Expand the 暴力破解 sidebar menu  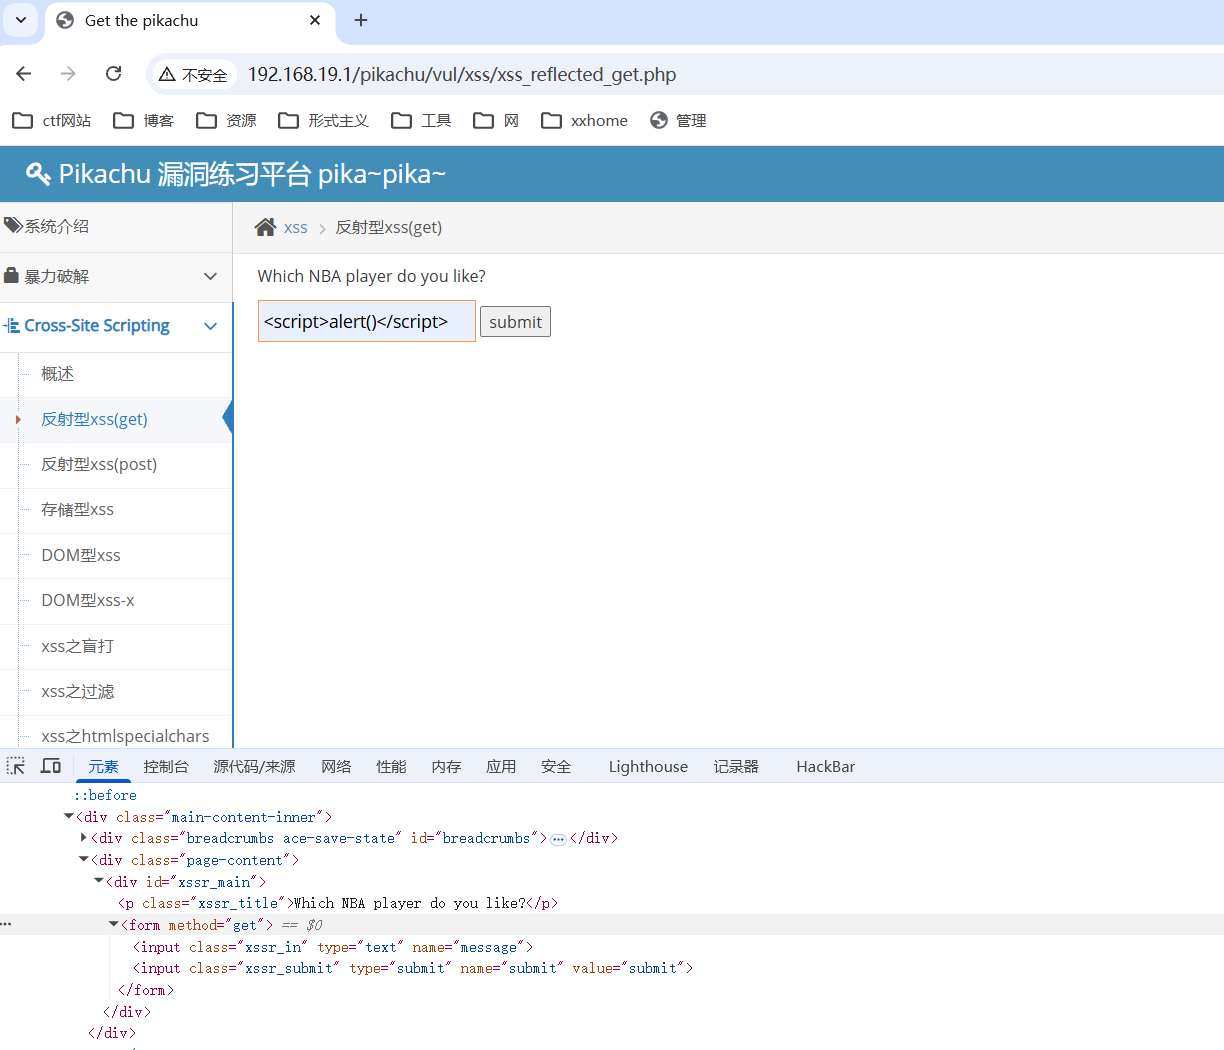click(116, 277)
